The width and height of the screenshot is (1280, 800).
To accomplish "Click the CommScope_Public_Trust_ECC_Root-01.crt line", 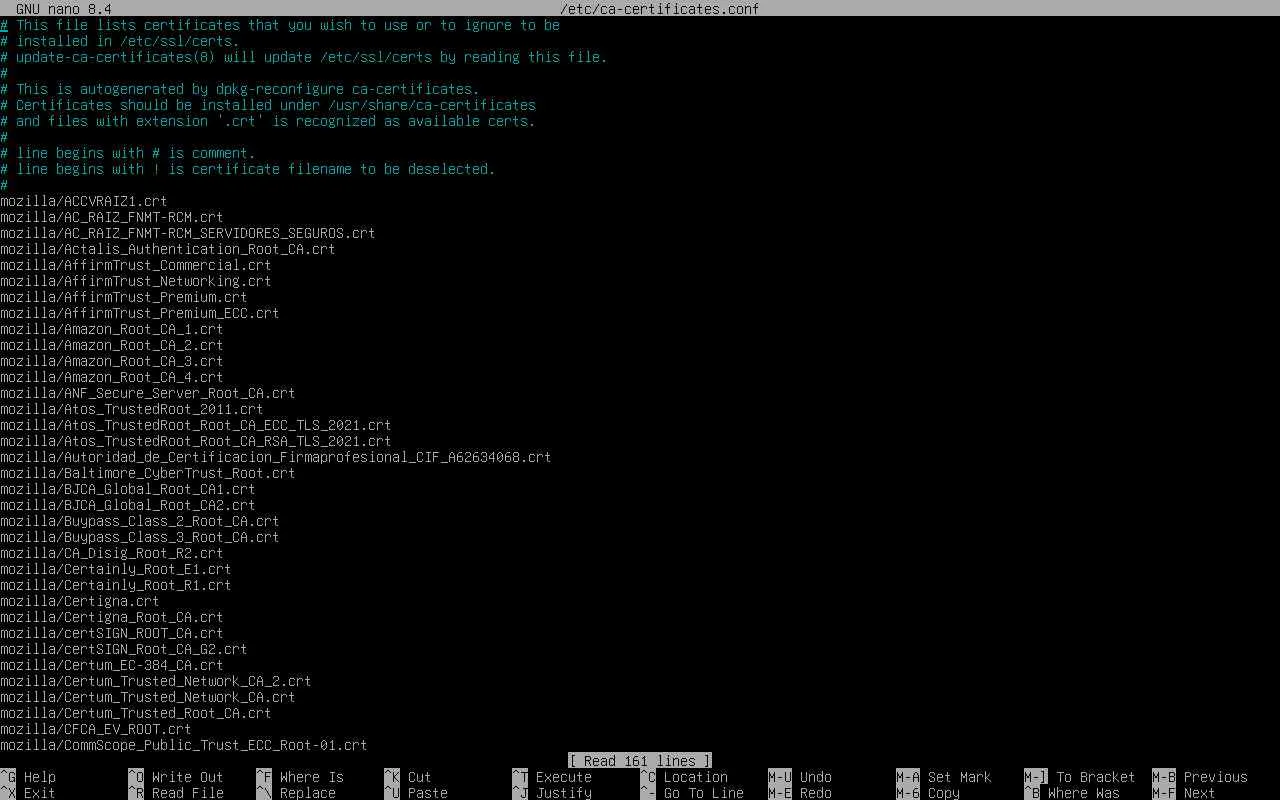I will coord(184,745).
